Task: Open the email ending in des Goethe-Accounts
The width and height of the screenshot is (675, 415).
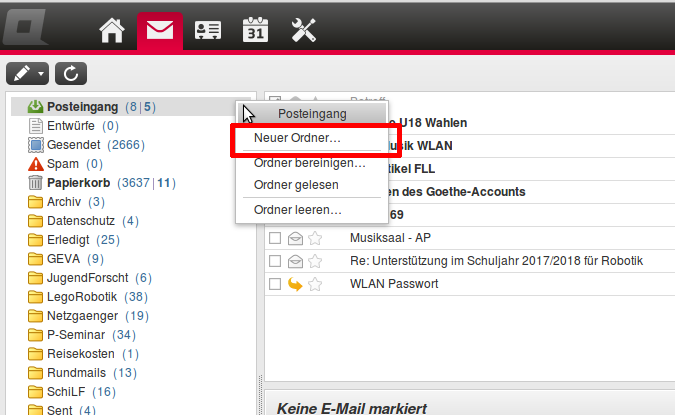Action: coord(457,192)
